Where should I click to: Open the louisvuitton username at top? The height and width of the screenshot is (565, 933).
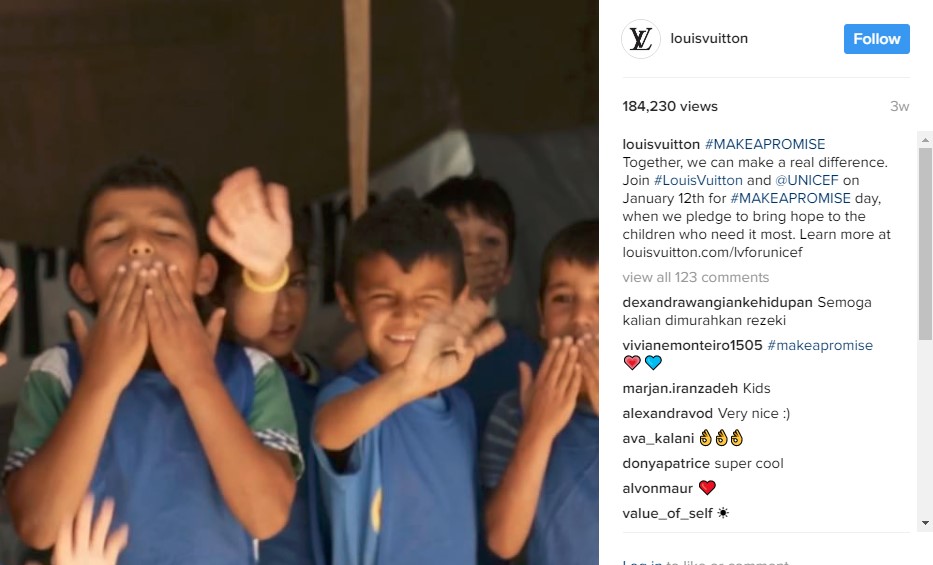pyautogui.click(x=709, y=39)
